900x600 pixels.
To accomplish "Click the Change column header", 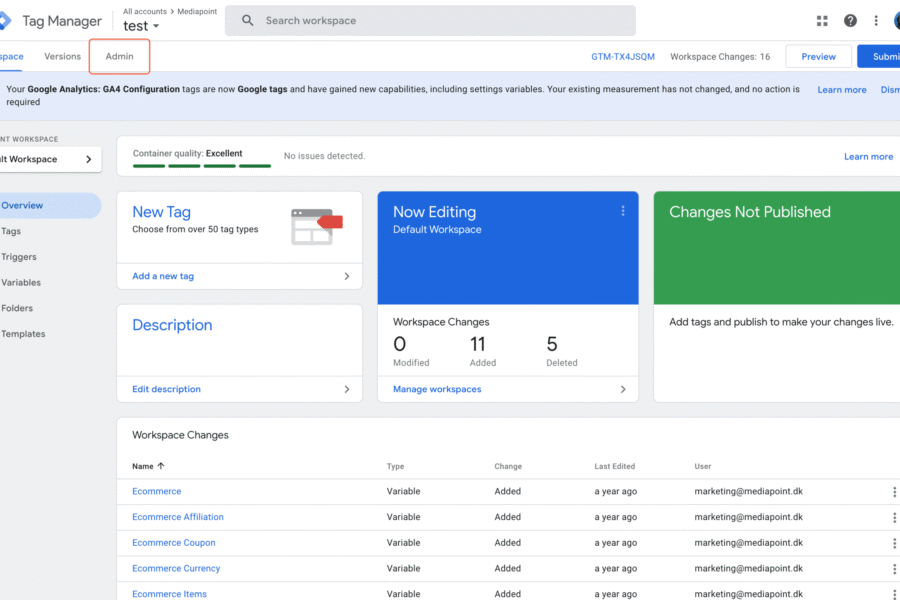I will pyautogui.click(x=508, y=466).
